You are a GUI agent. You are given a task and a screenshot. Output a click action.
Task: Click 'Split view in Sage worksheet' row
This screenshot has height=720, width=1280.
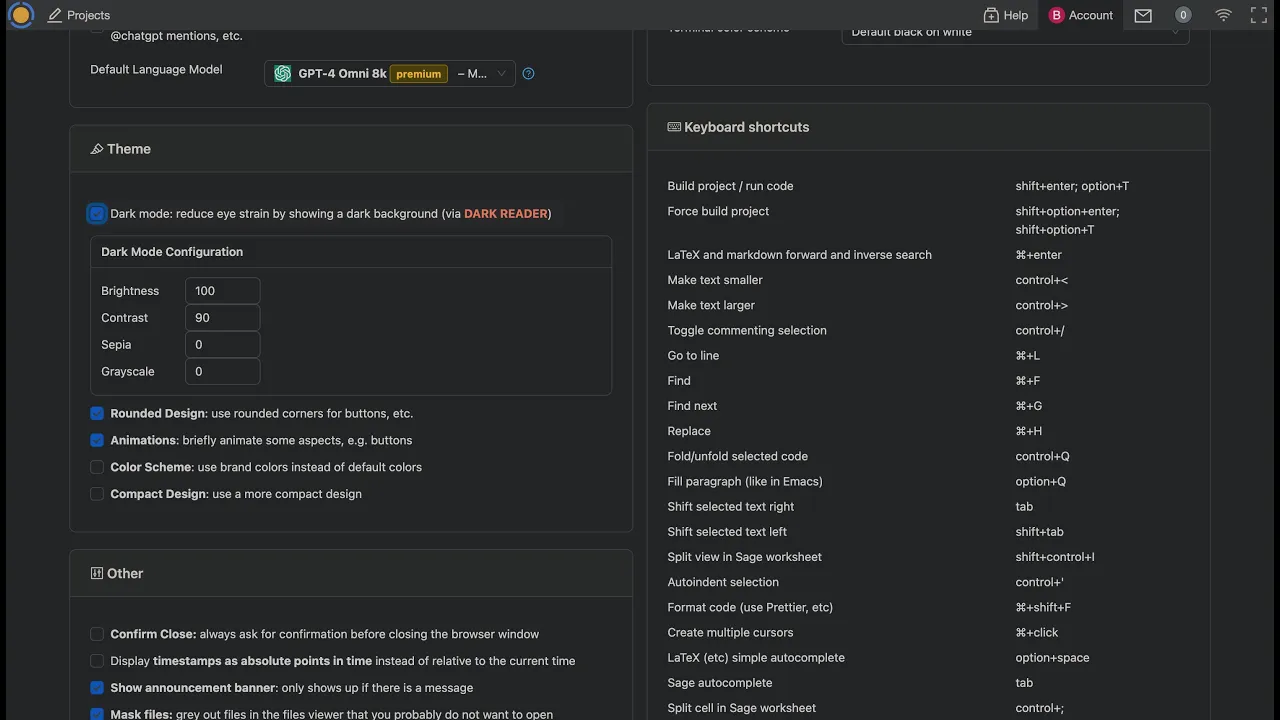928,557
